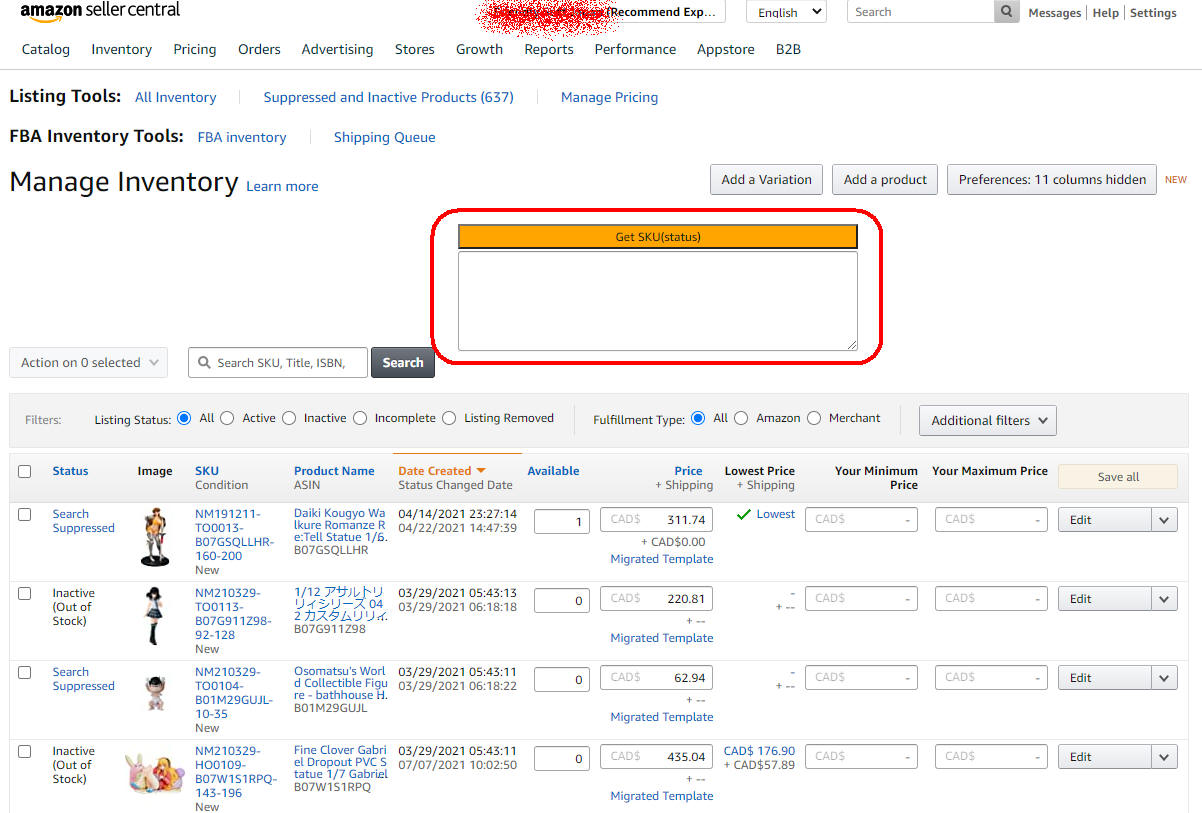1202x813 pixels.
Task: Click the Amazon Seller Central logo
Action: [x=100, y=12]
